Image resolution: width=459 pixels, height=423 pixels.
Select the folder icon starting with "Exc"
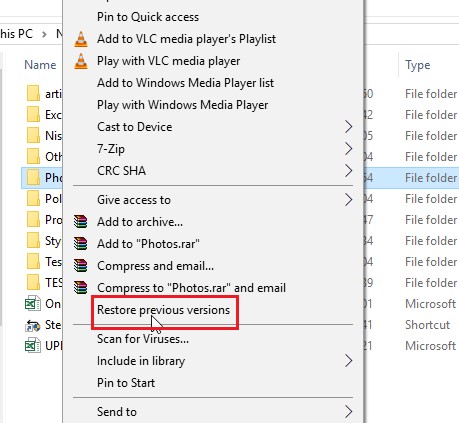pos(33,115)
